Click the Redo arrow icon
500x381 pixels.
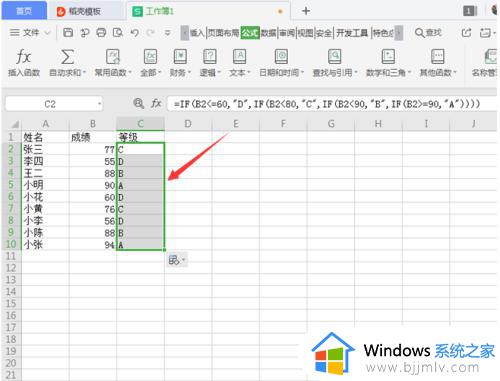[x=151, y=33]
